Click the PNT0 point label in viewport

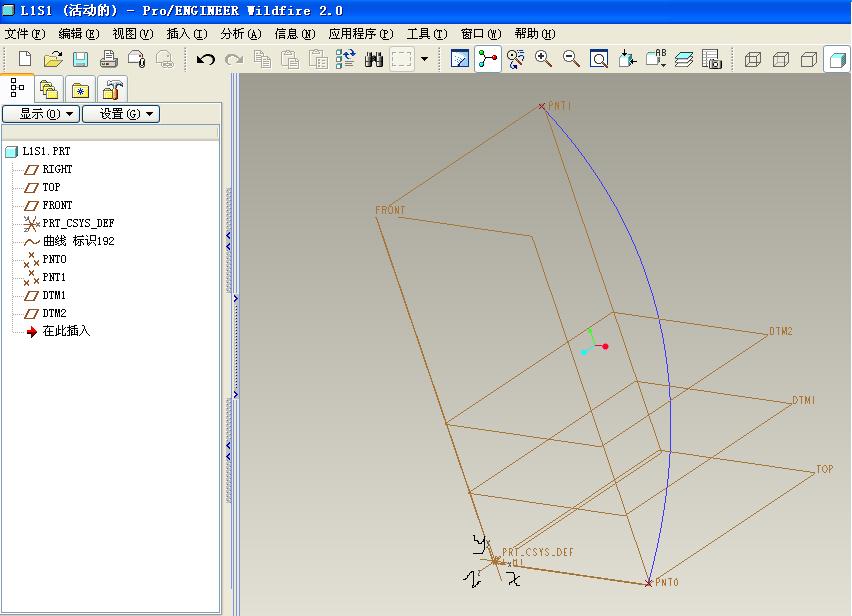667,582
